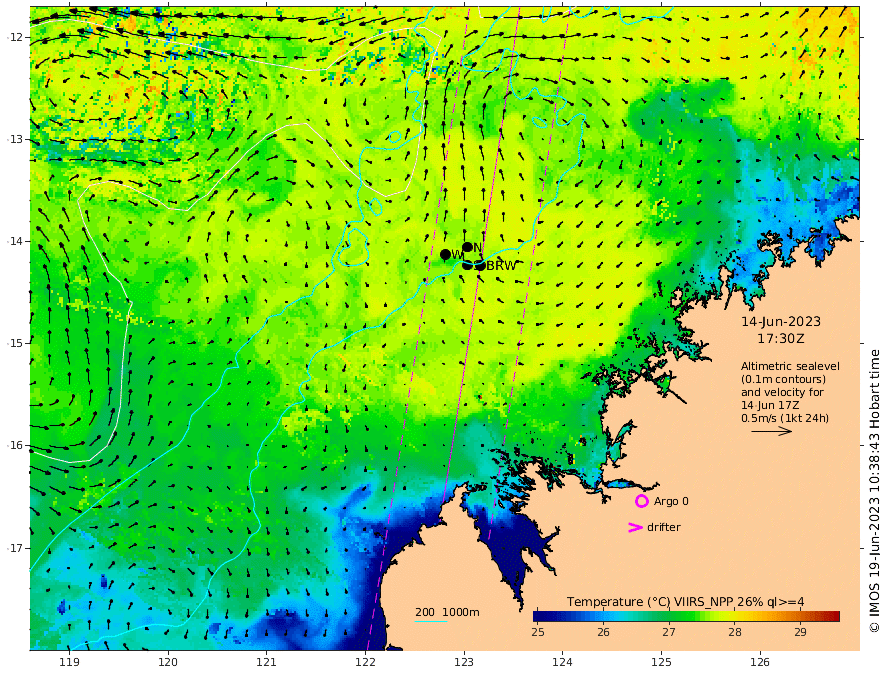Image resolution: width=880 pixels, height=680 pixels.
Task: Click the colorbar tick label 29
Action: [800, 632]
